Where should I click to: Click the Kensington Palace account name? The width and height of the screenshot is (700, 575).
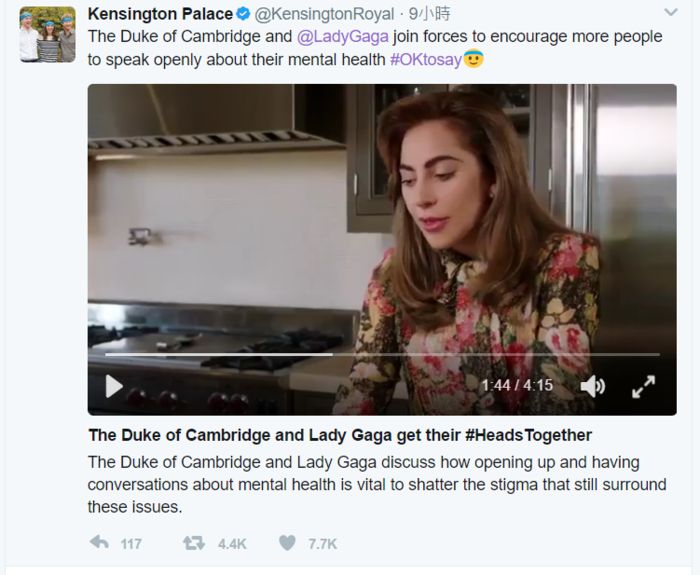160,14
